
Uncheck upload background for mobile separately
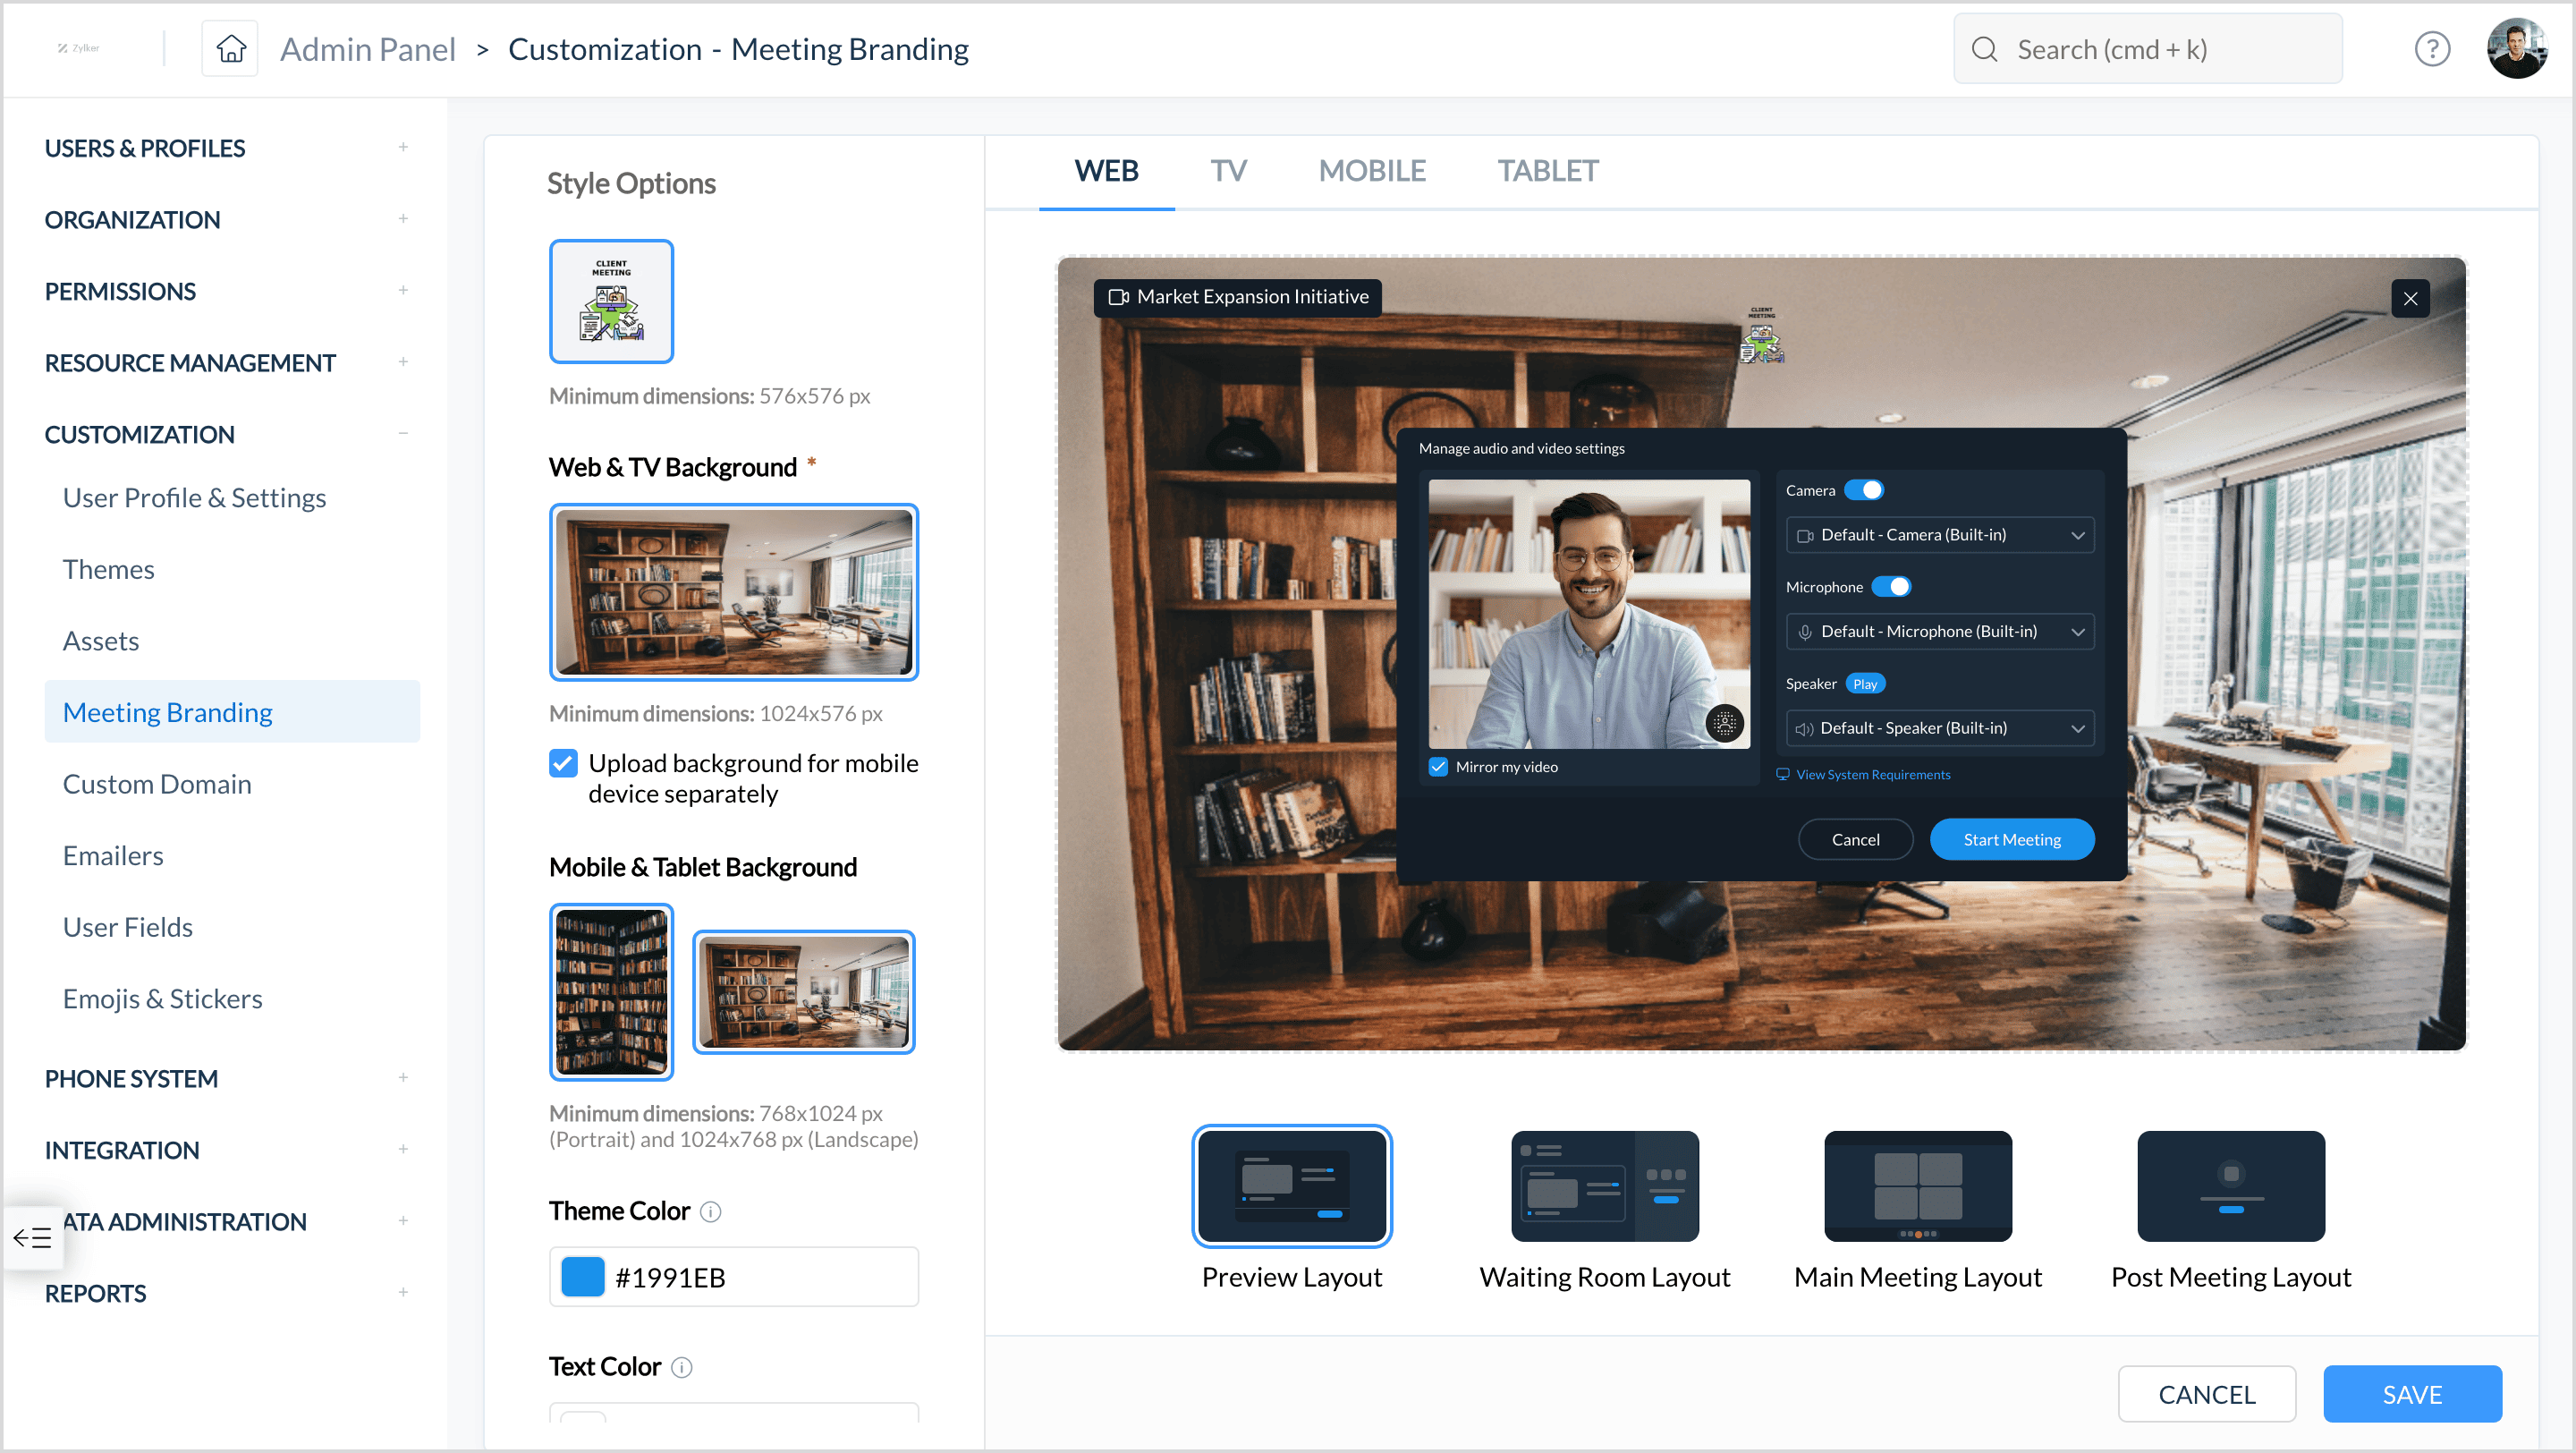tap(563, 763)
